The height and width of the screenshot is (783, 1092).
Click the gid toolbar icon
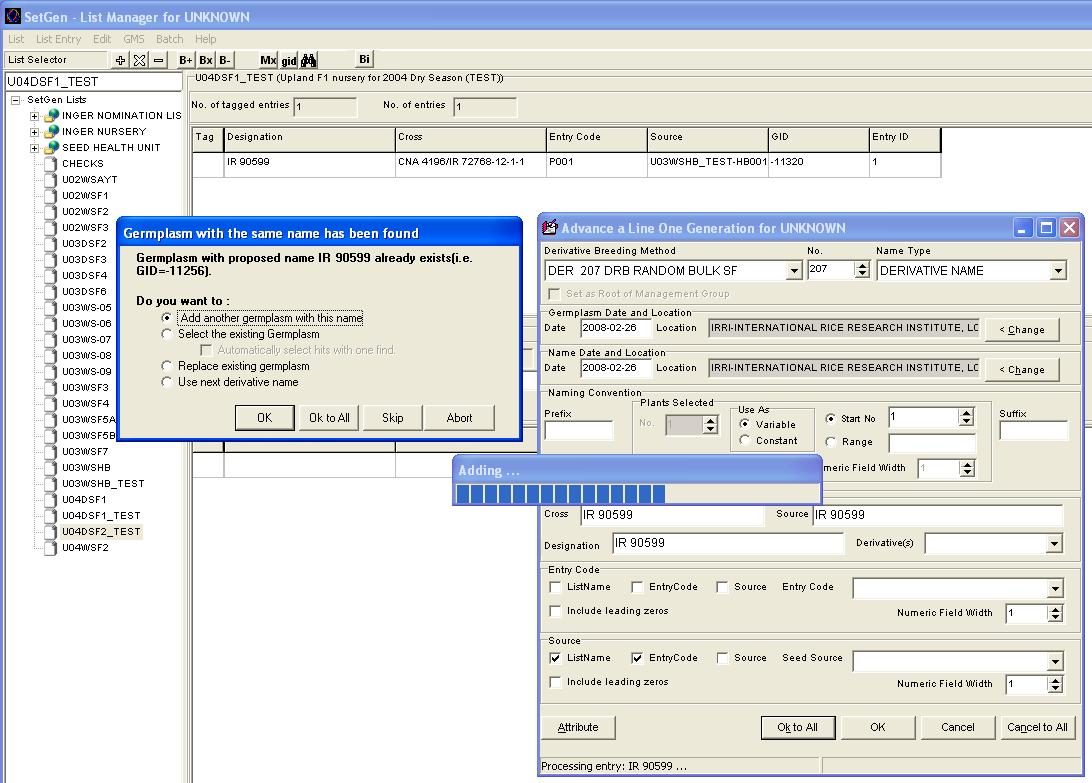point(288,60)
